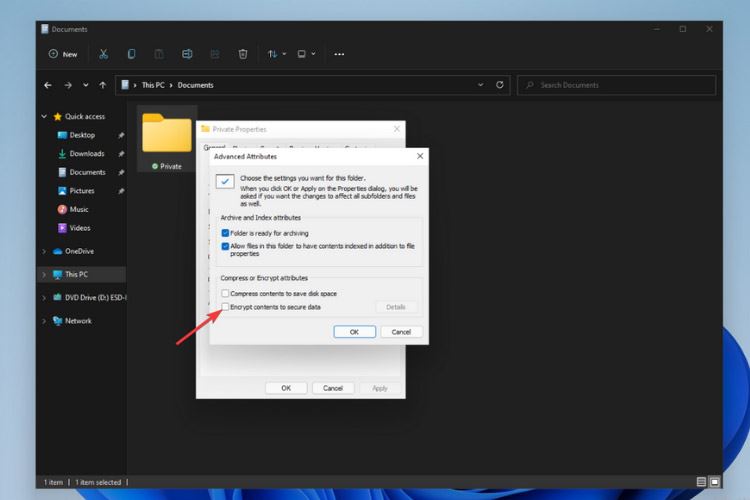The height and width of the screenshot is (500, 750).
Task: Select Downloads in Quick access
Action: pyautogui.click(x=87, y=154)
